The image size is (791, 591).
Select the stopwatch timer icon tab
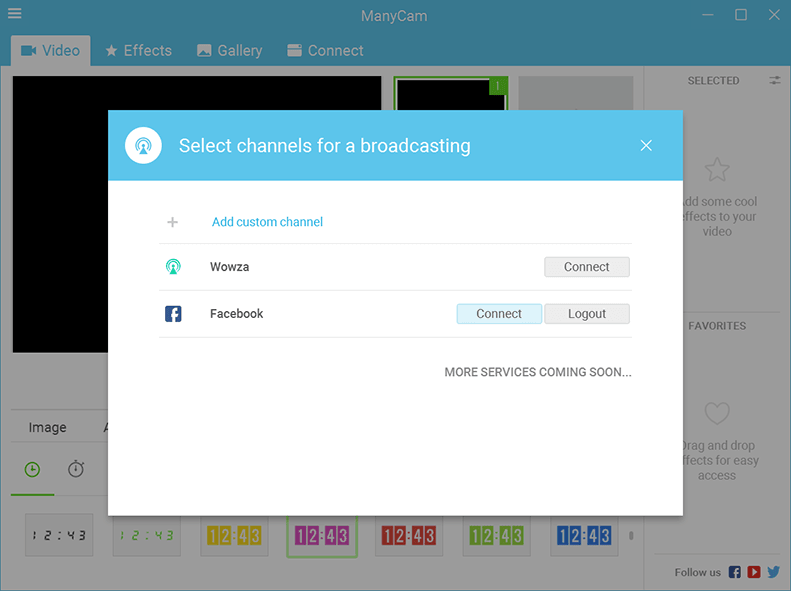tap(76, 469)
